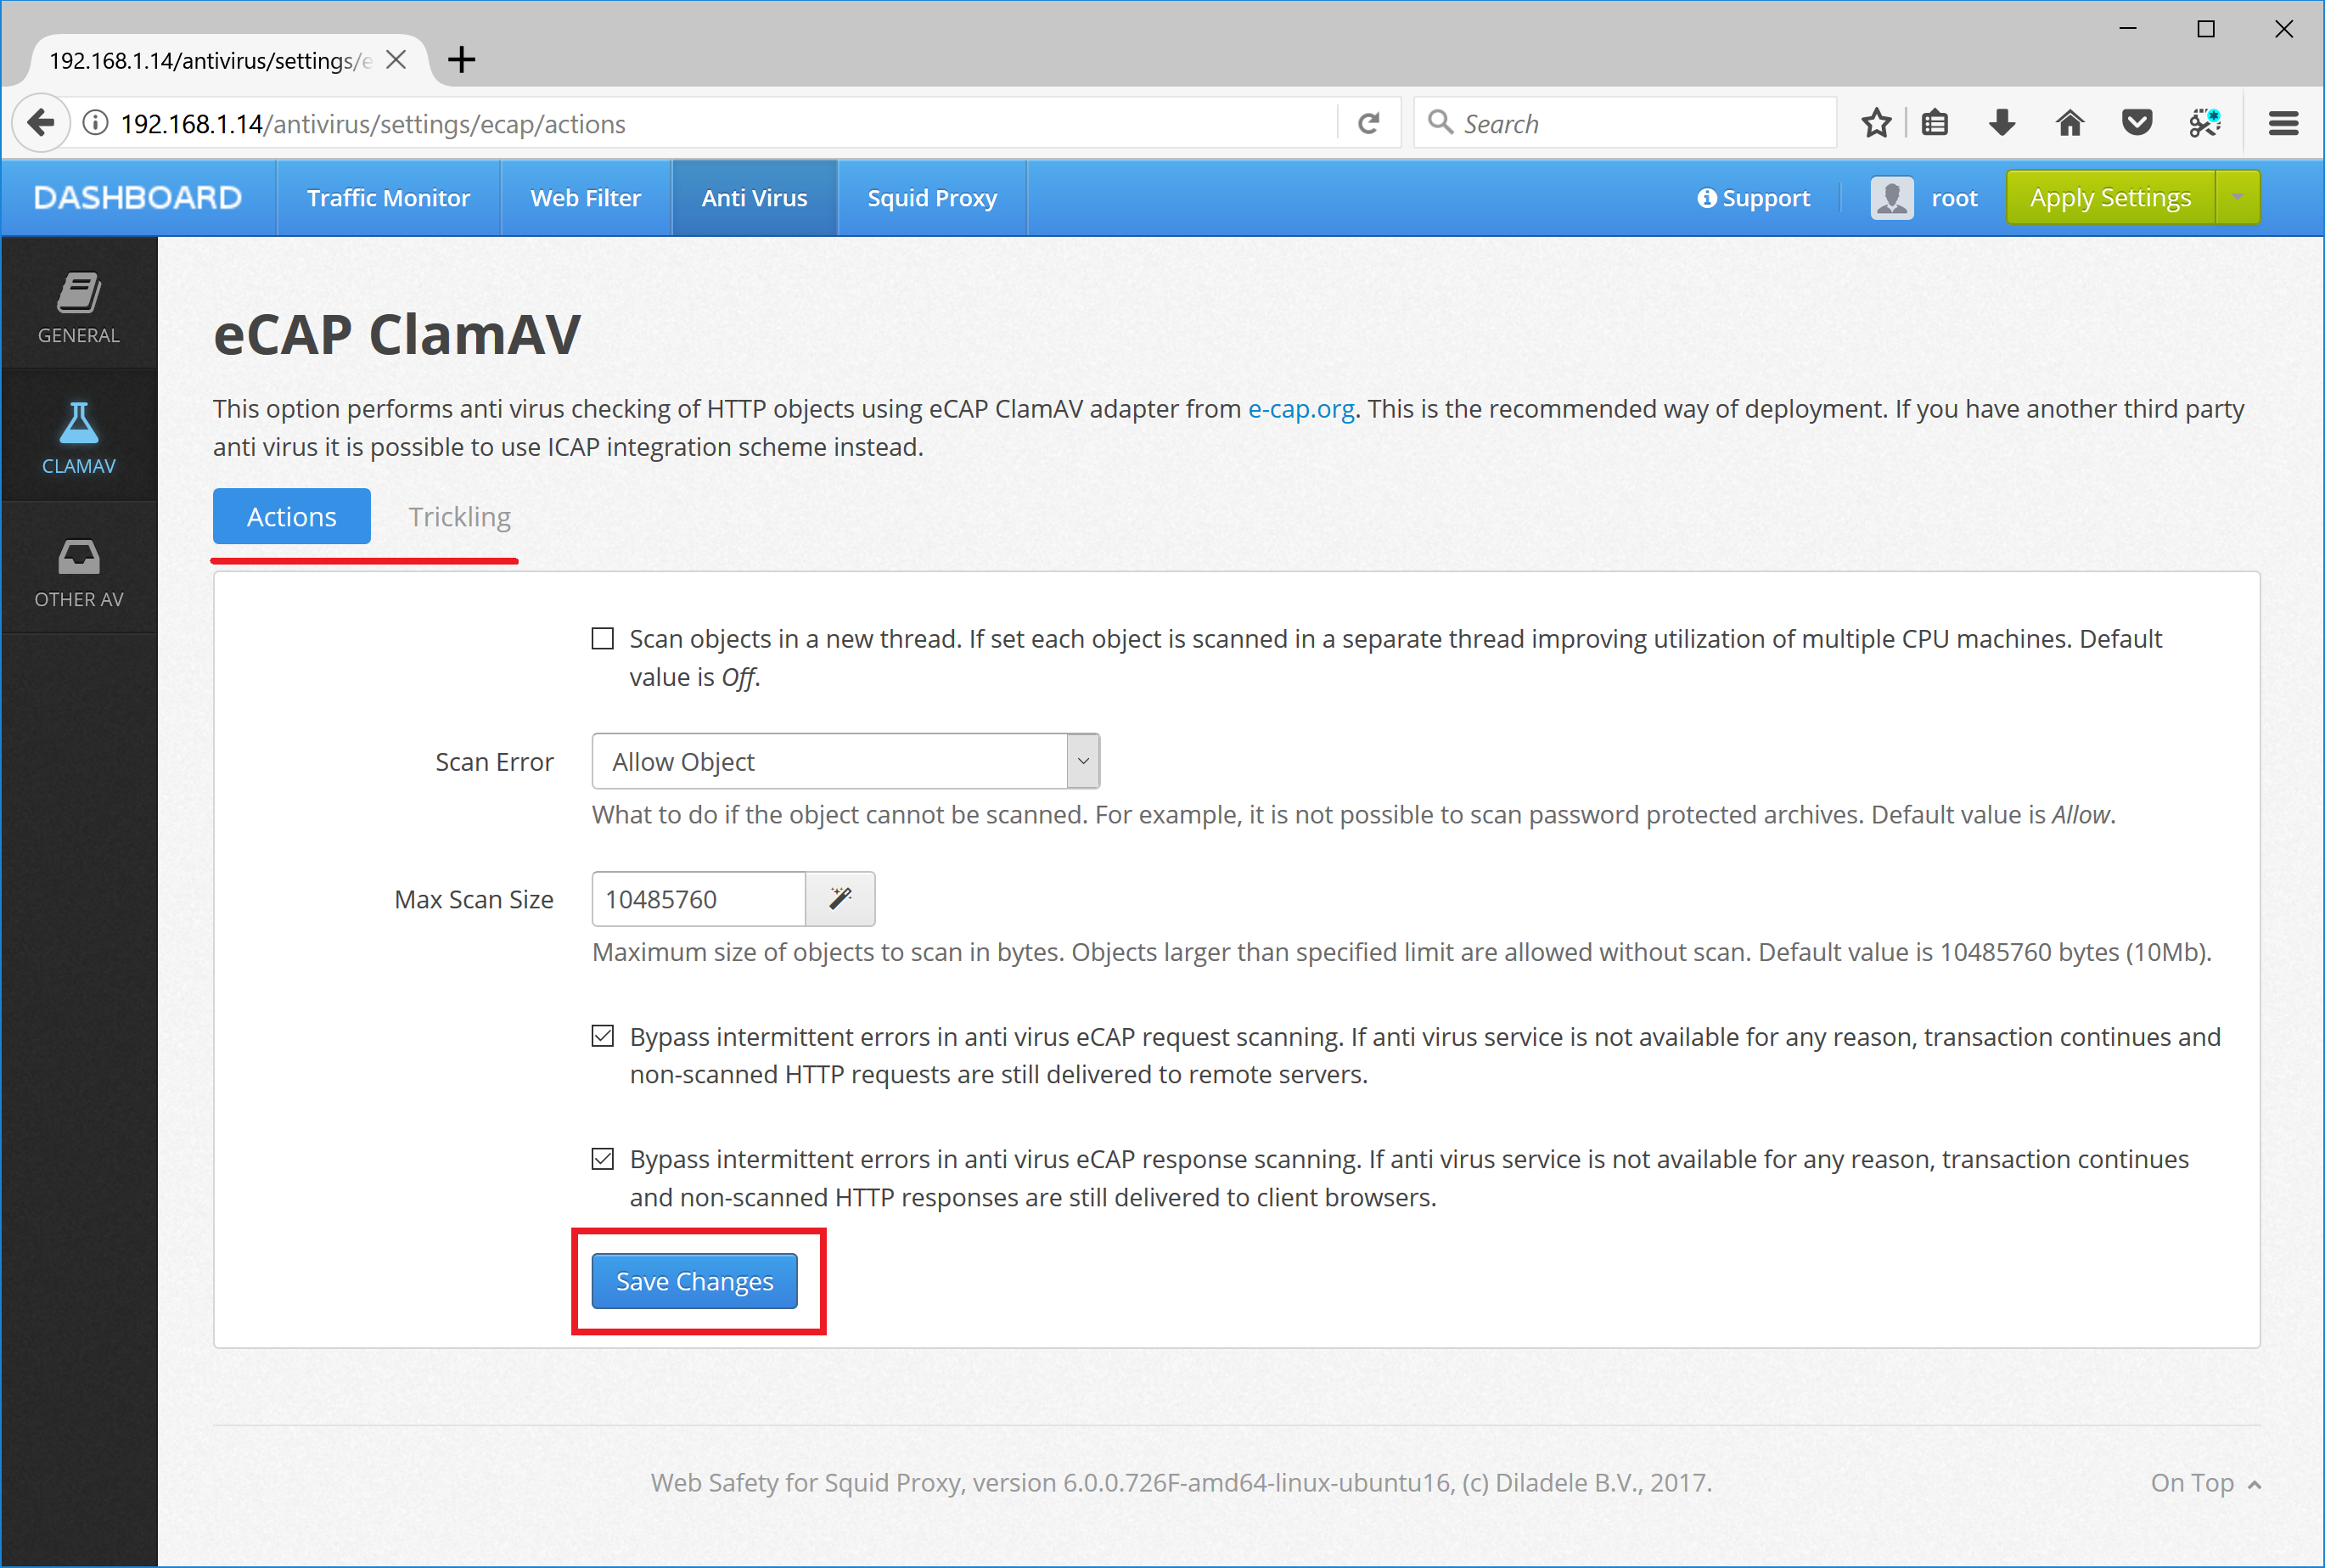Bookmark this page with the star icon

[x=1876, y=124]
